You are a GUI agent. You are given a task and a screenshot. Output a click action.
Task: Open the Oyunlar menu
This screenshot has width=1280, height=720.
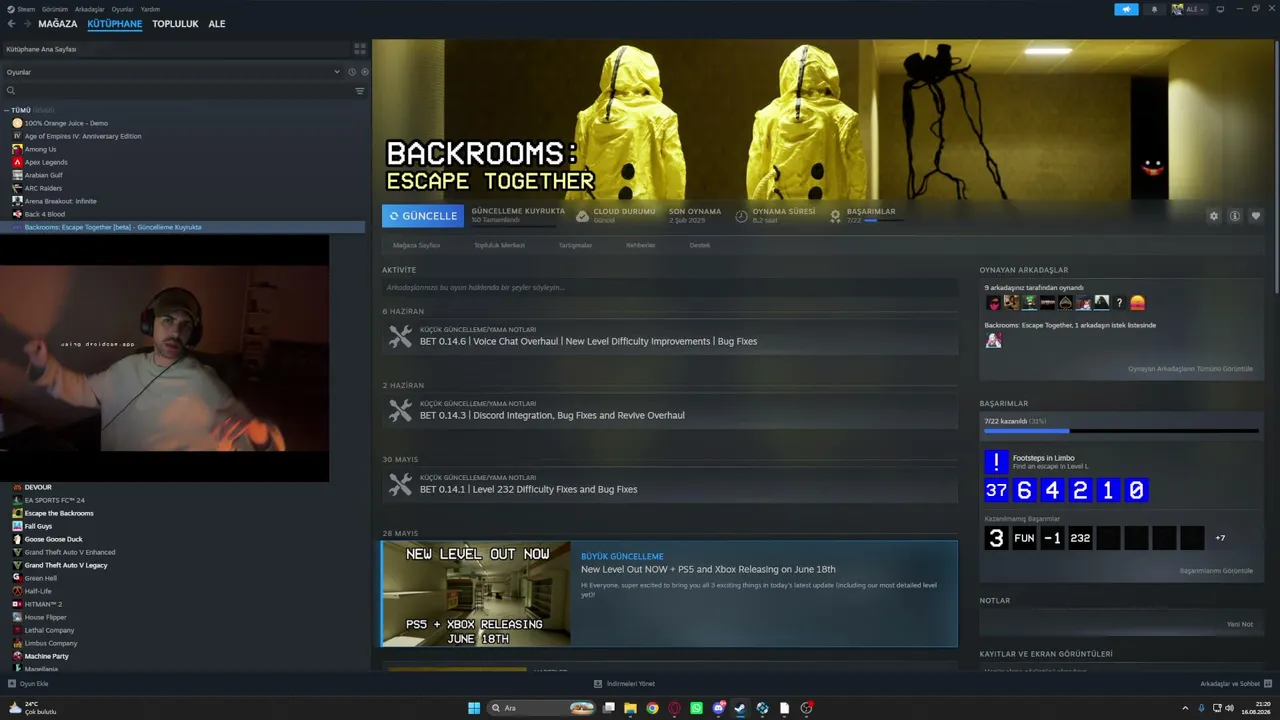click(122, 9)
